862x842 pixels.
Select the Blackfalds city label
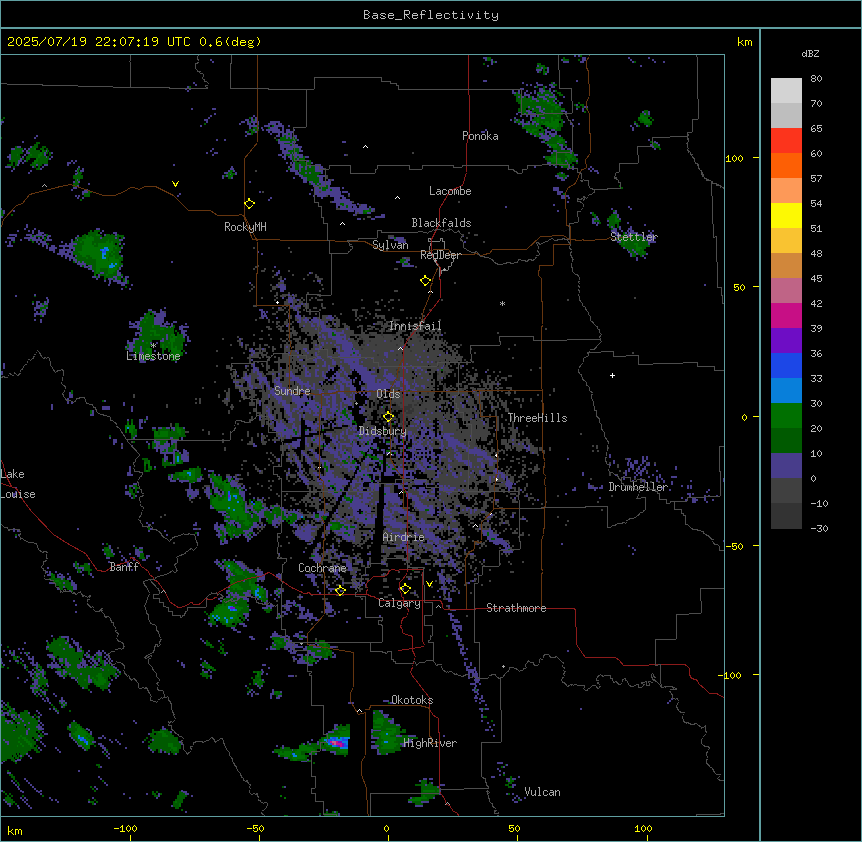(441, 223)
